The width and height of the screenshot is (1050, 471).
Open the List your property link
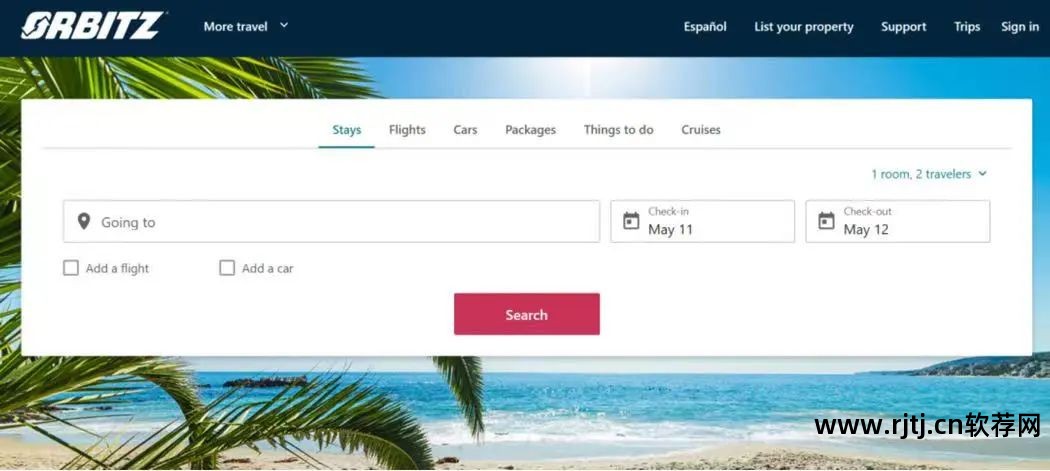(804, 27)
